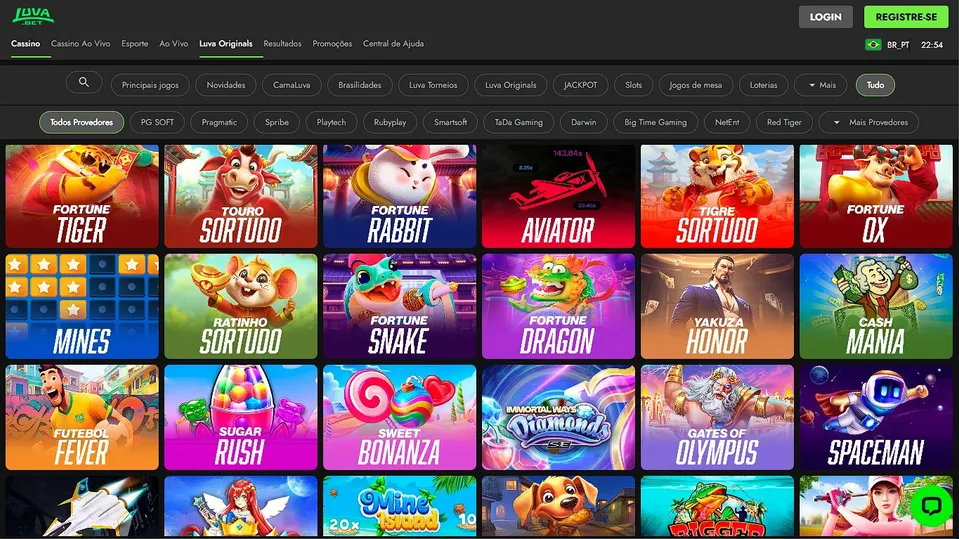
Task: Switch to the Cassino tab
Action: coord(25,43)
